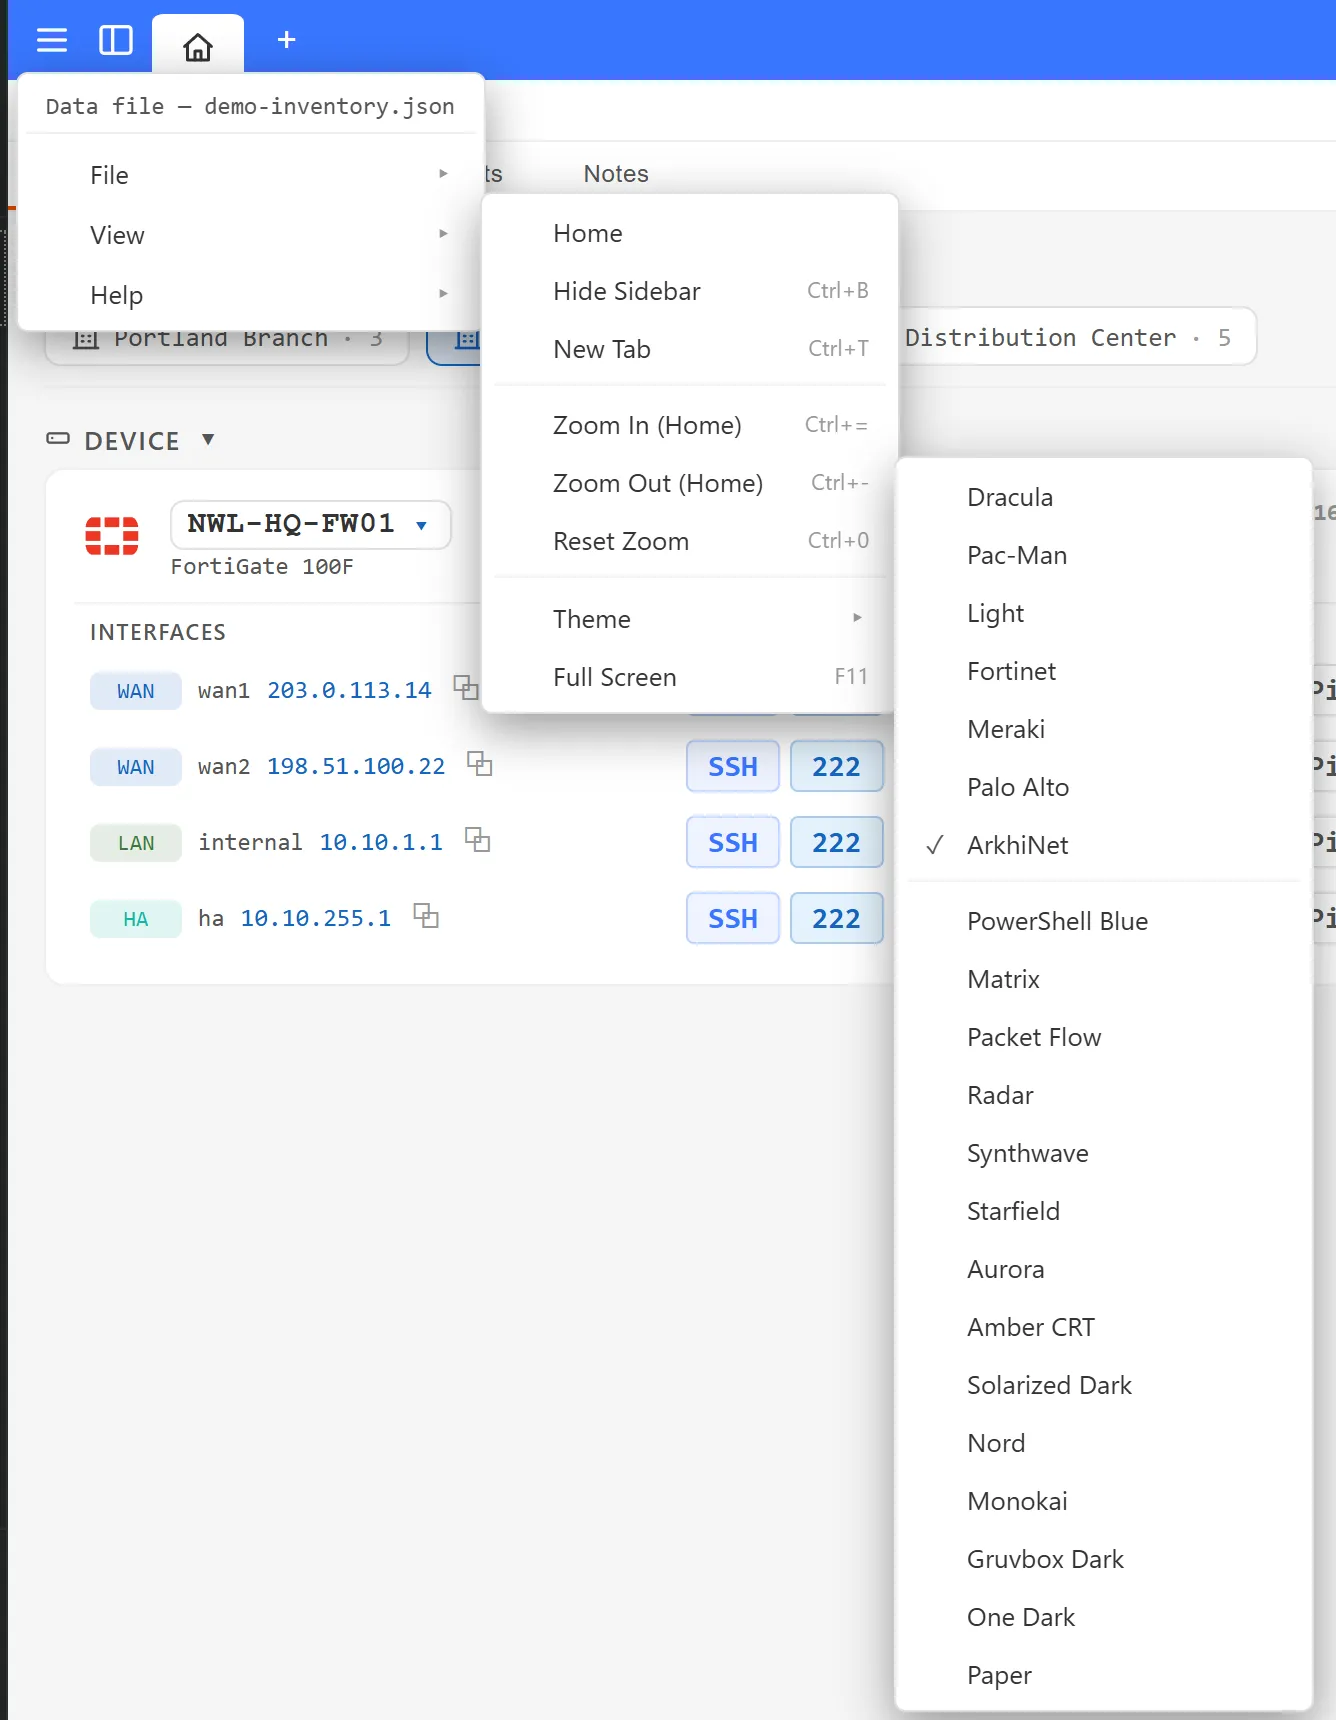Select Reset Zoom entry
The width and height of the screenshot is (1336, 1720).
click(690, 541)
